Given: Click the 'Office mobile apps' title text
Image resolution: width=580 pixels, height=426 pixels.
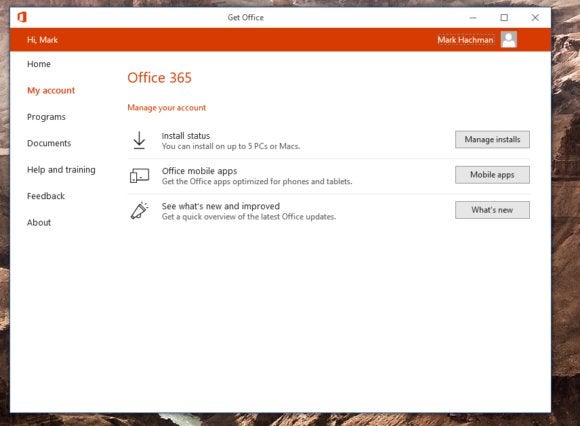Looking at the screenshot, I should (x=199, y=171).
